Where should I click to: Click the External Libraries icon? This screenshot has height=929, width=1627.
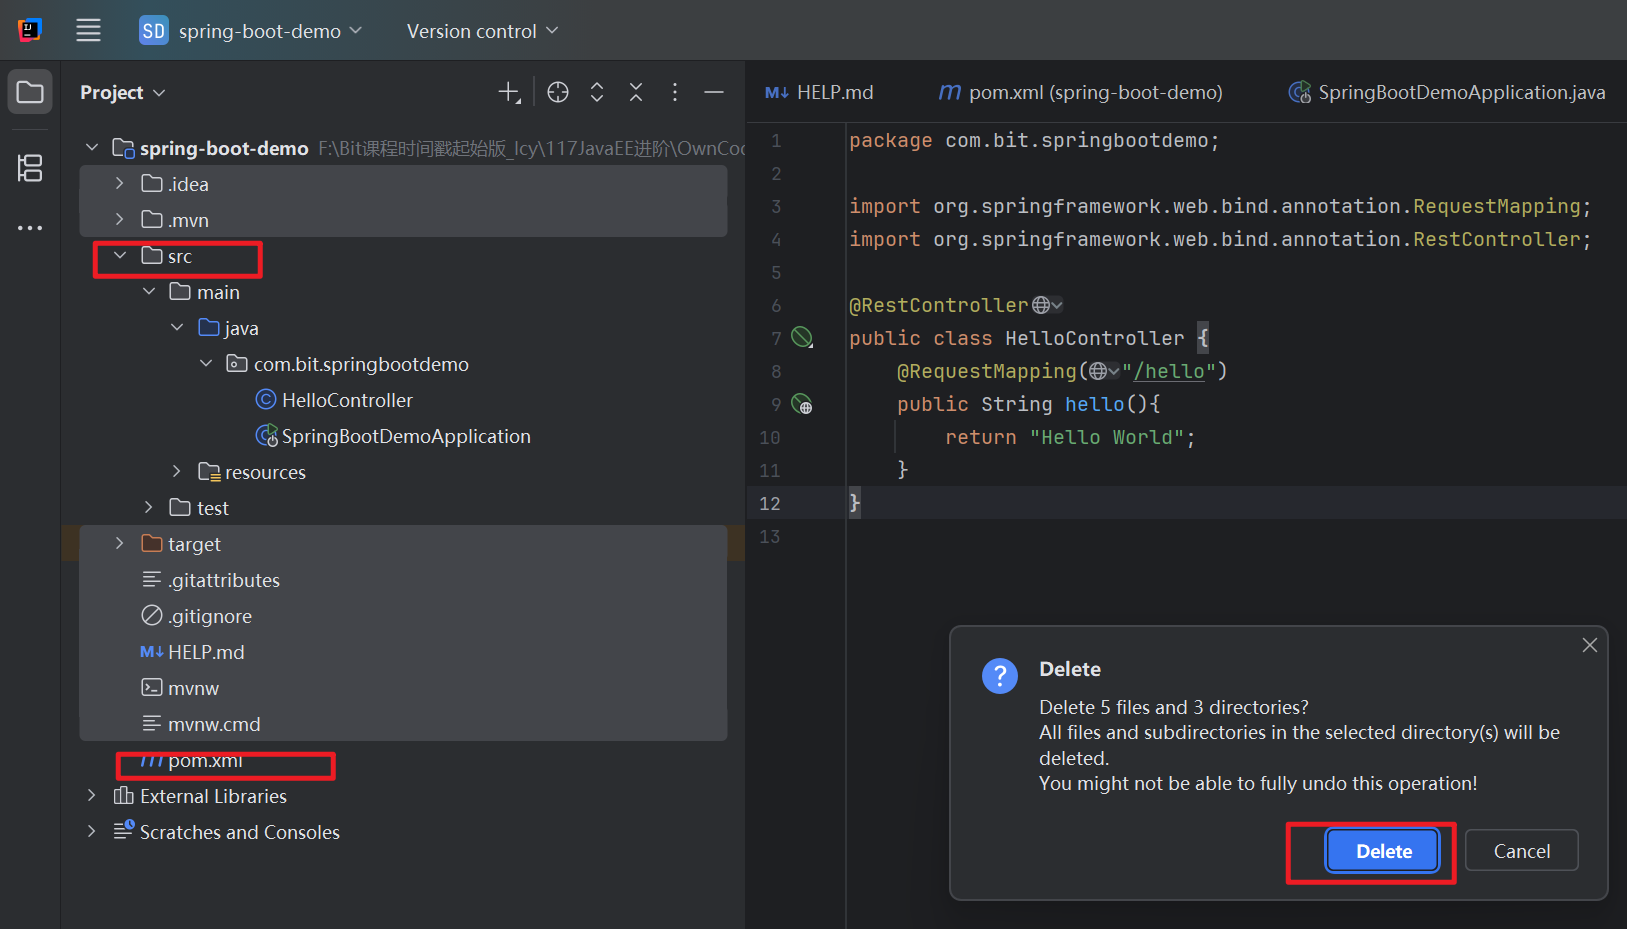coord(124,796)
